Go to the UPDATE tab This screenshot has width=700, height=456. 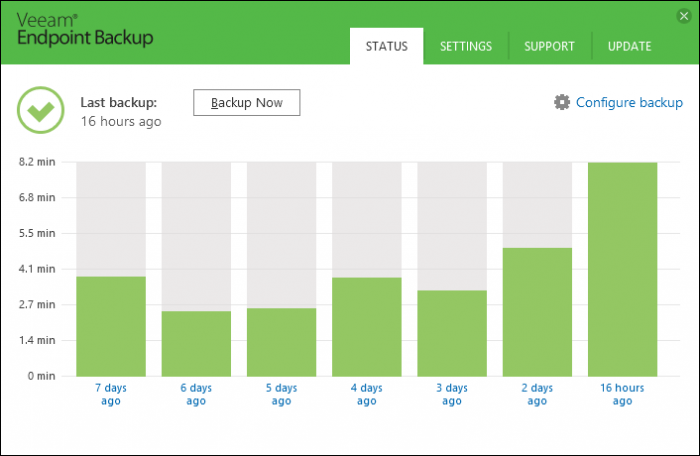tap(629, 46)
